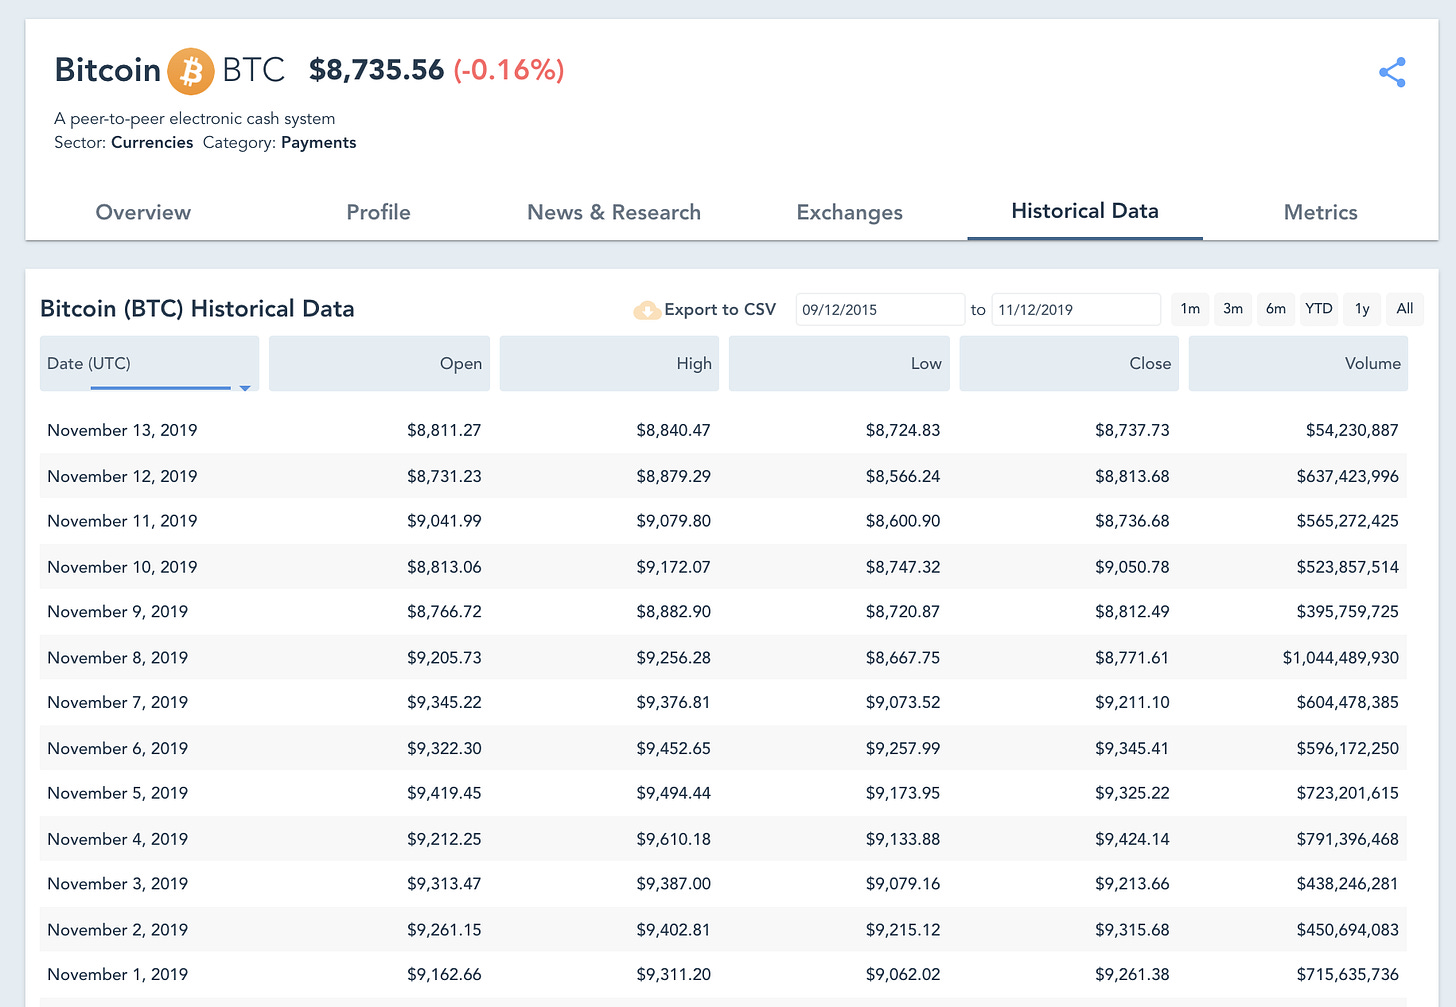Click the share icon
Viewport: 1456px width, 1007px height.
[x=1392, y=72]
